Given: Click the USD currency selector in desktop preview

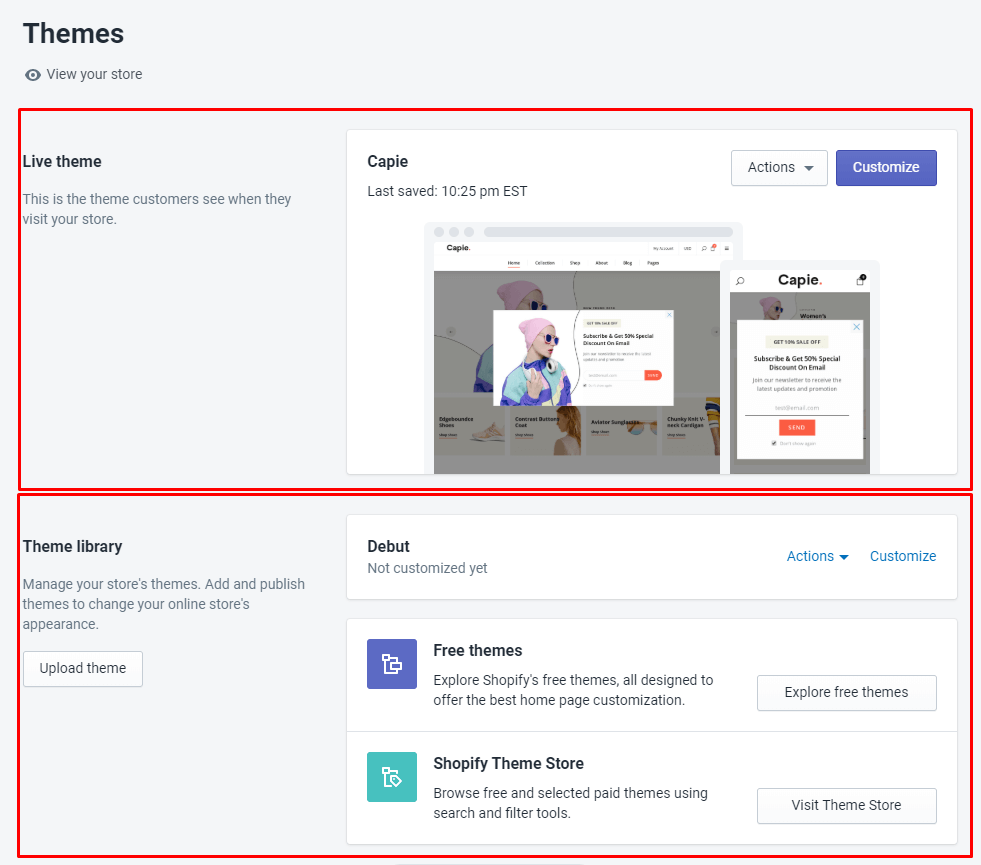Looking at the screenshot, I should 687,248.
